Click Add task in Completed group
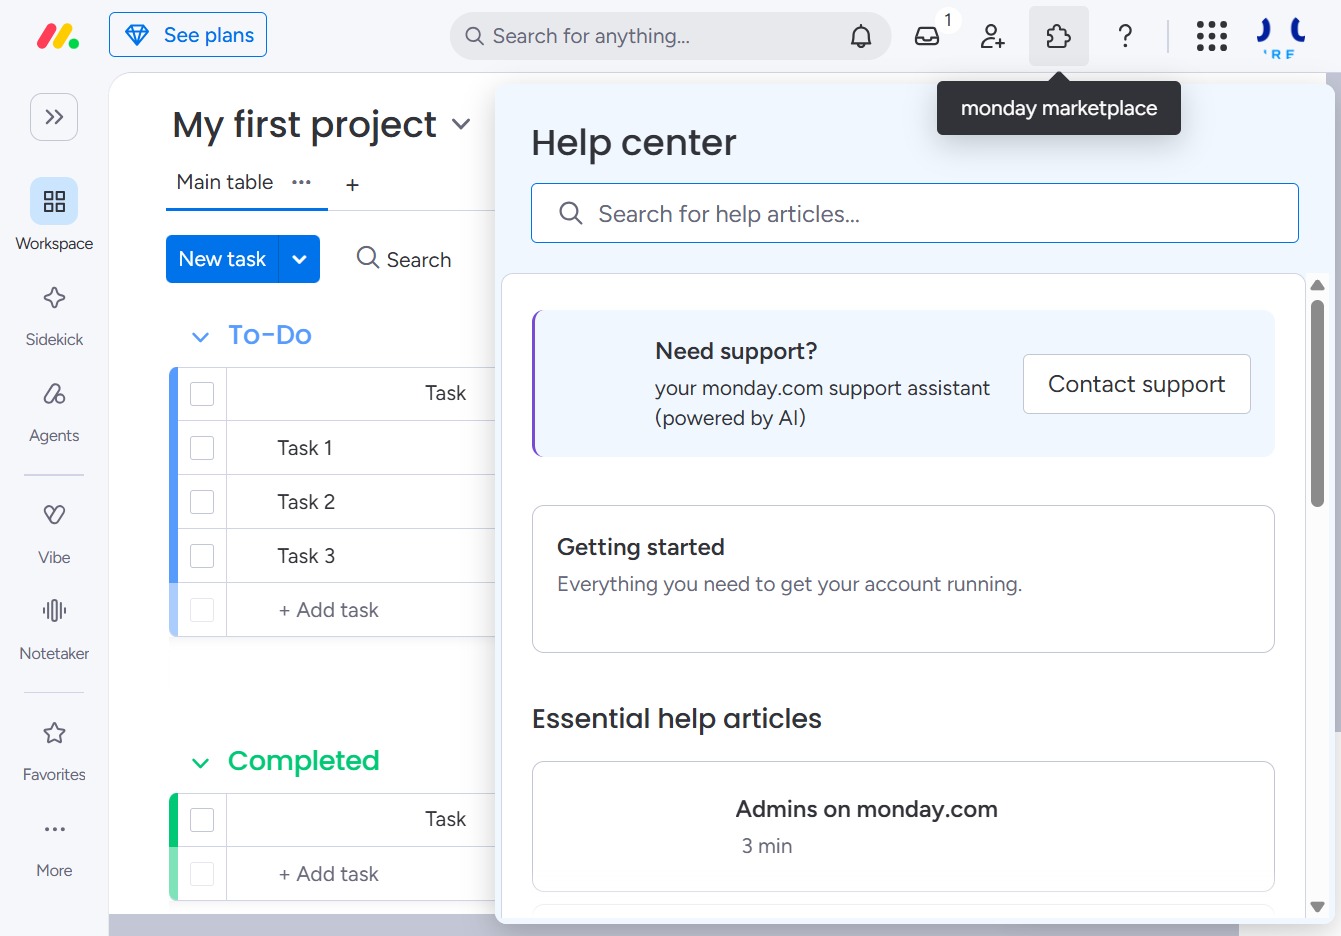The width and height of the screenshot is (1341, 936). [x=328, y=874]
